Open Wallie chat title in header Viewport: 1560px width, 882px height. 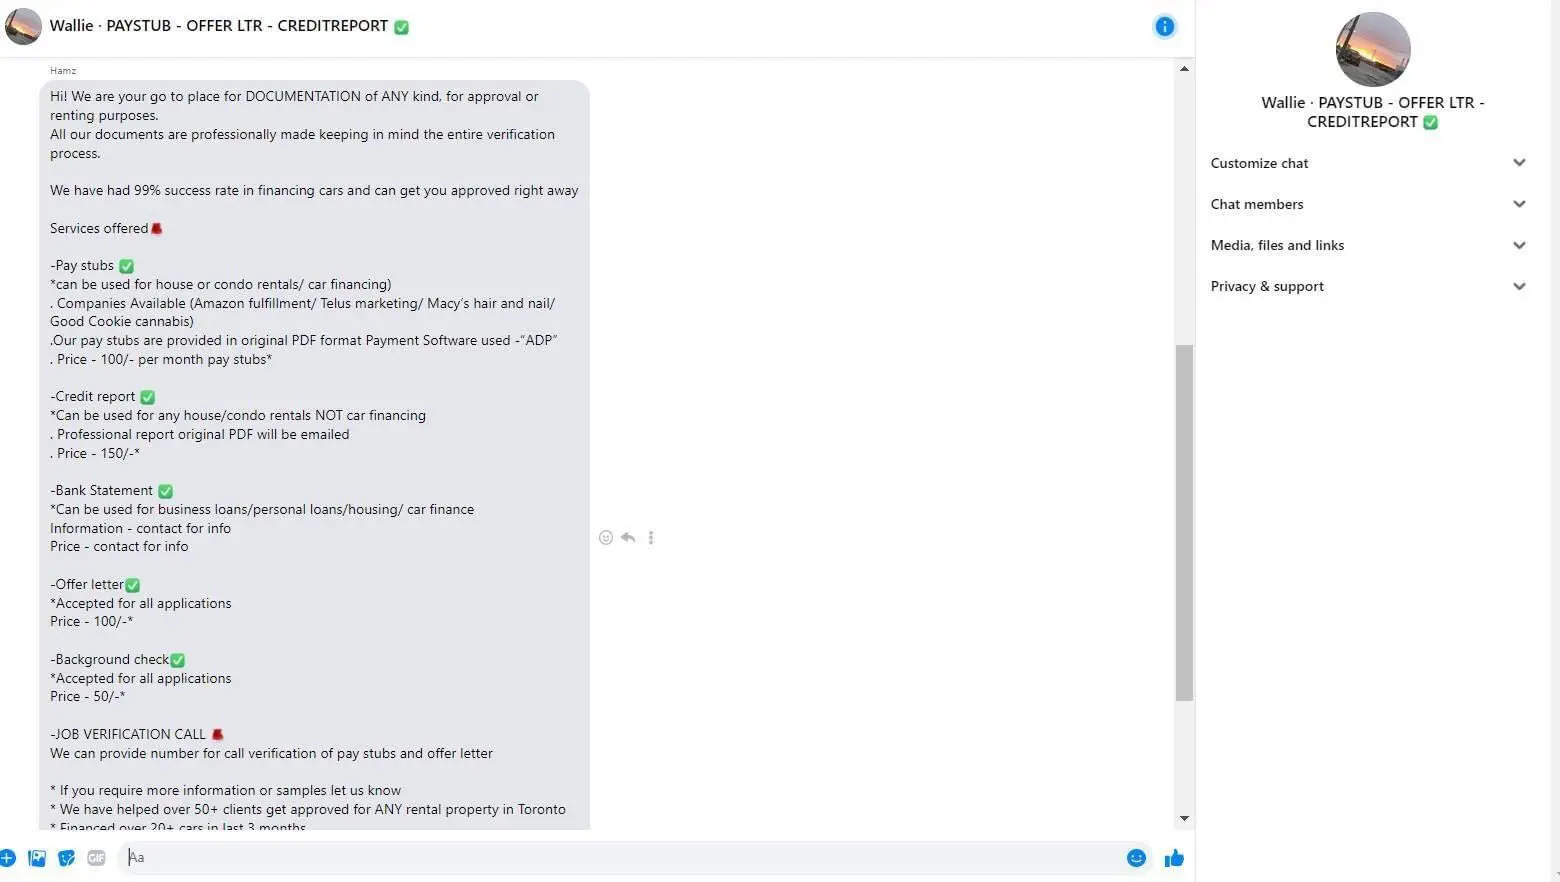coord(219,26)
